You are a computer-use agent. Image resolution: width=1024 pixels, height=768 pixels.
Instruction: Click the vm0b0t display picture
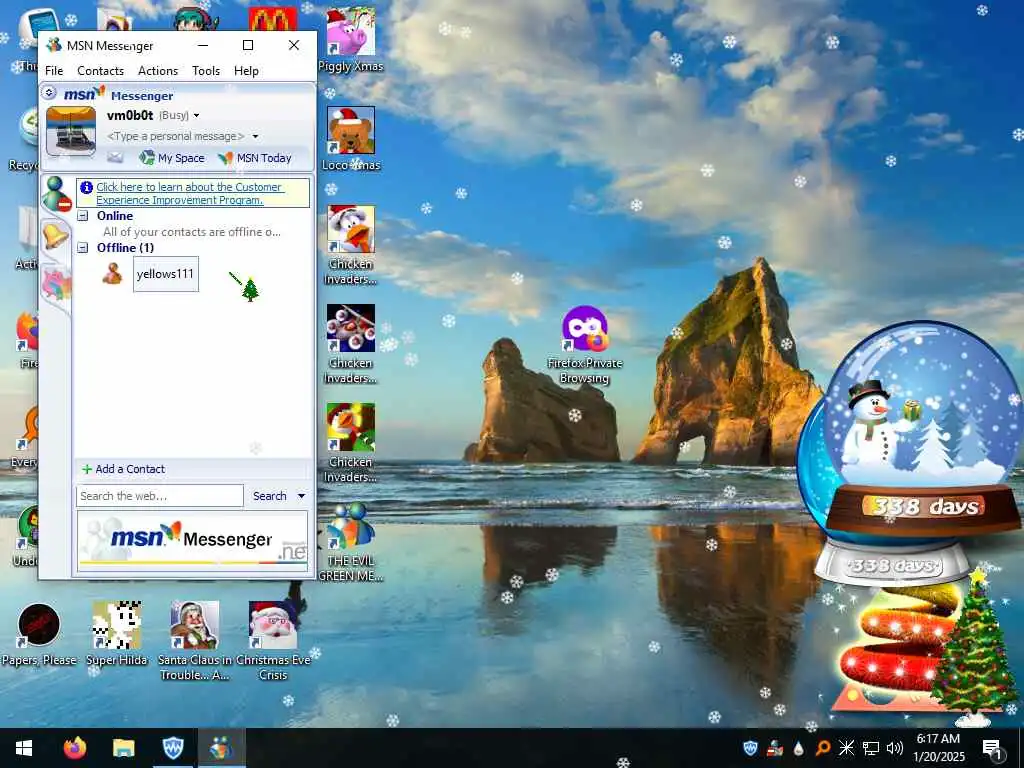(x=71, y=131)
